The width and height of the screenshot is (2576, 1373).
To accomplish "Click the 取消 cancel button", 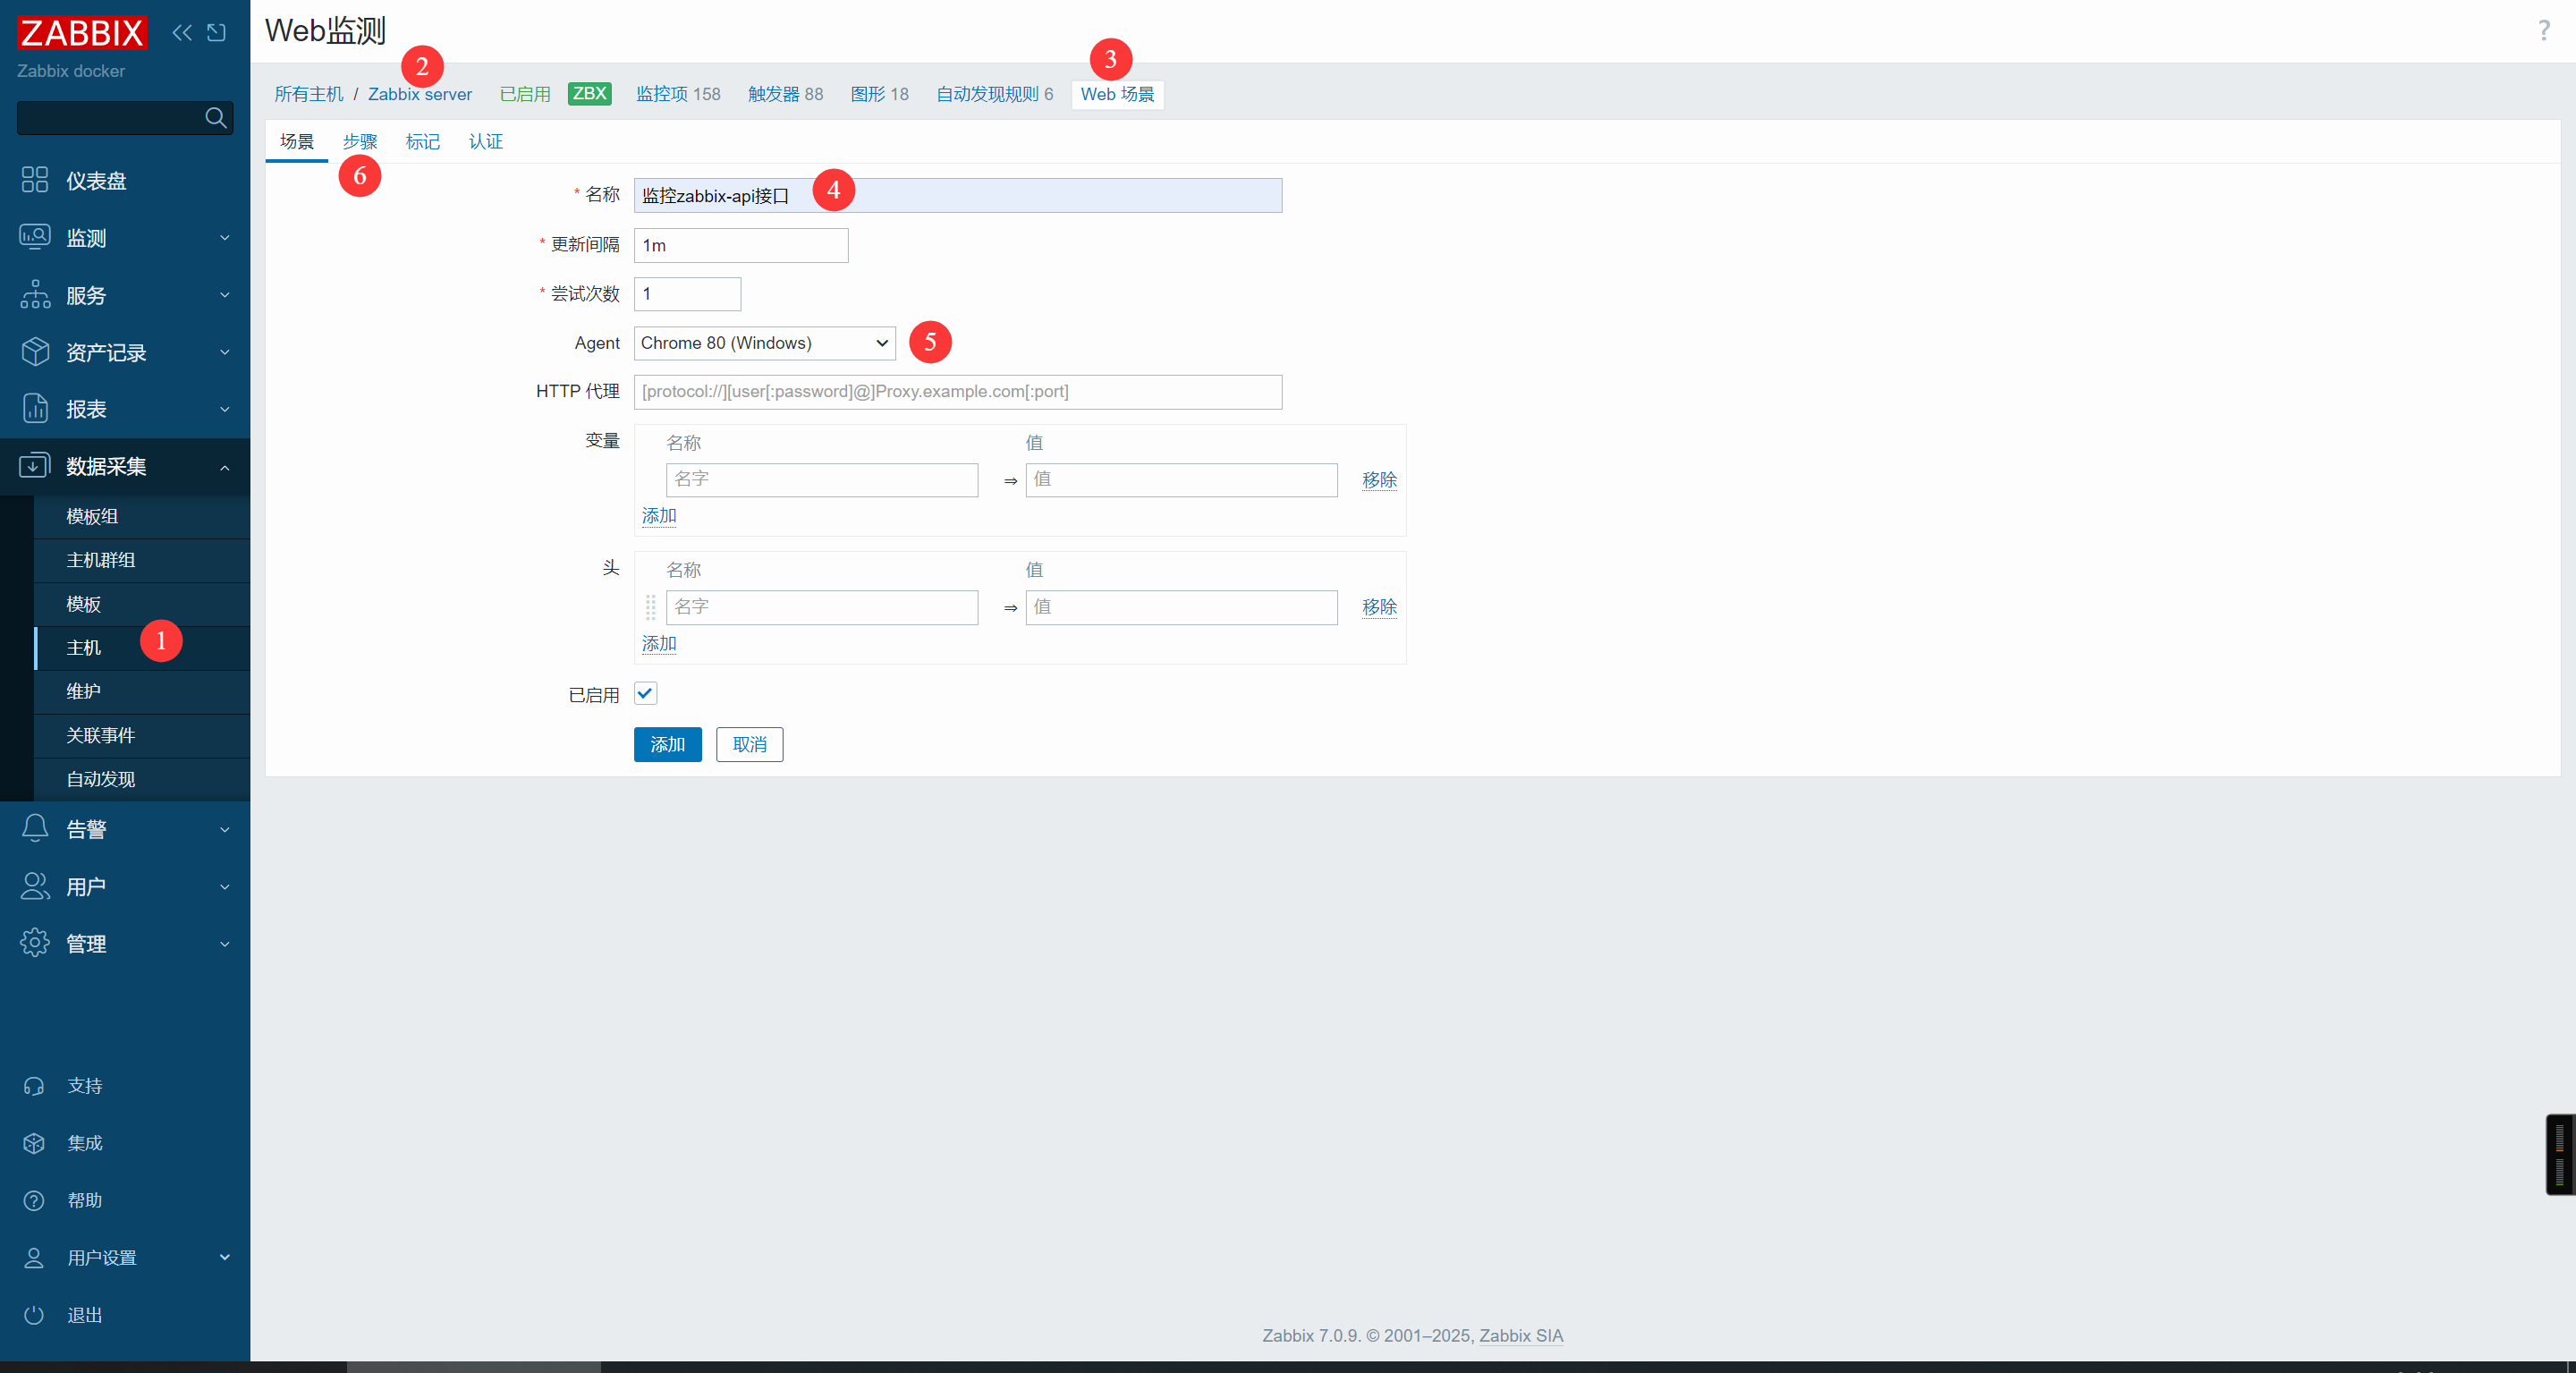I will click(749, 744).
